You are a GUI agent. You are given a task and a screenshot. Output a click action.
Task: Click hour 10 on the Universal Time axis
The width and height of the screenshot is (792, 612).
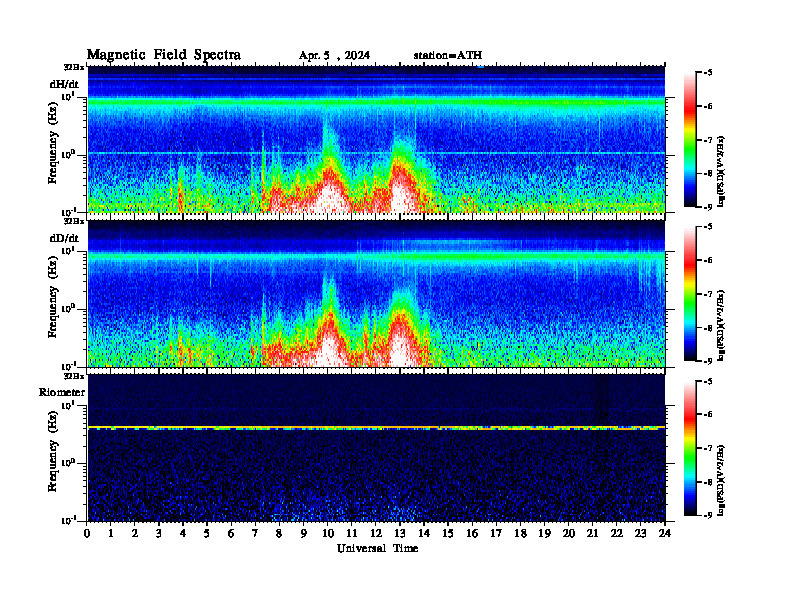pyautogui.click(x=328, y=534)
